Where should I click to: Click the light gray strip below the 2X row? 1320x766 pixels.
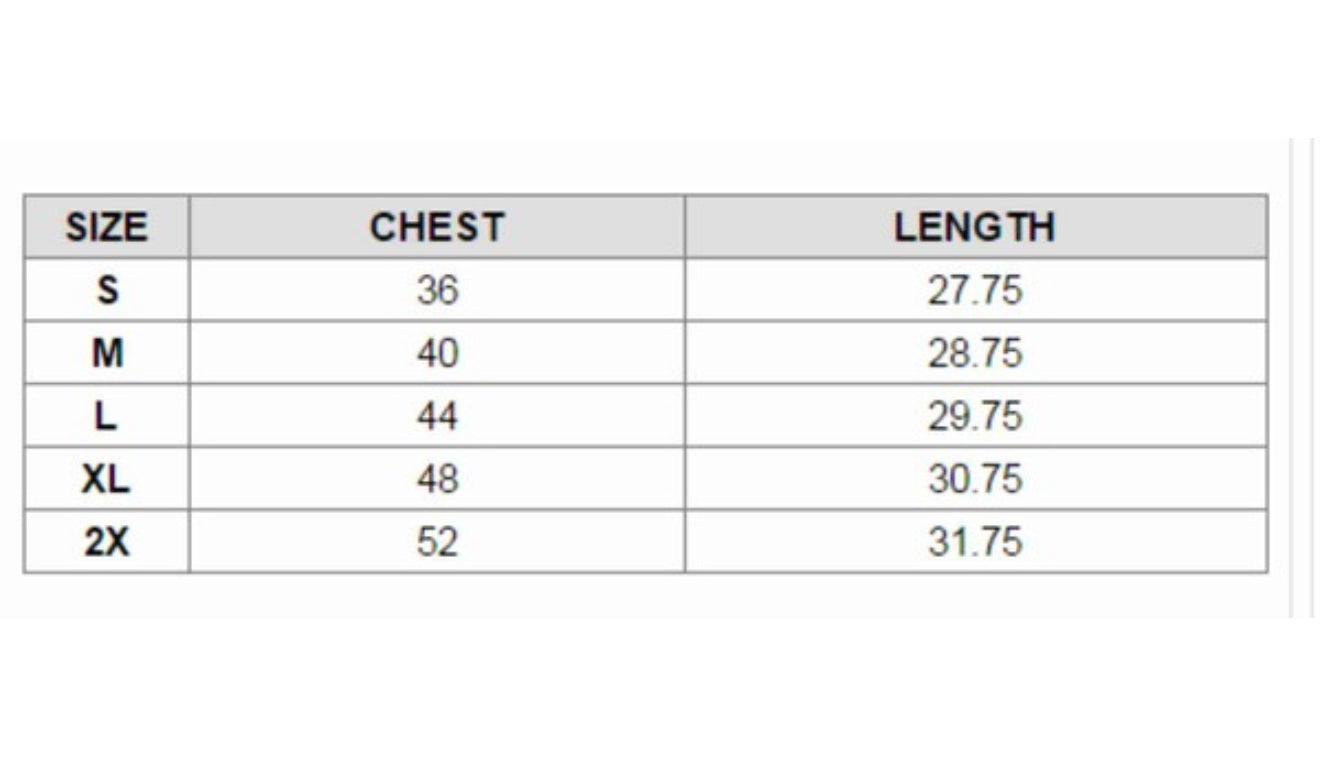[x=645, y=595]
